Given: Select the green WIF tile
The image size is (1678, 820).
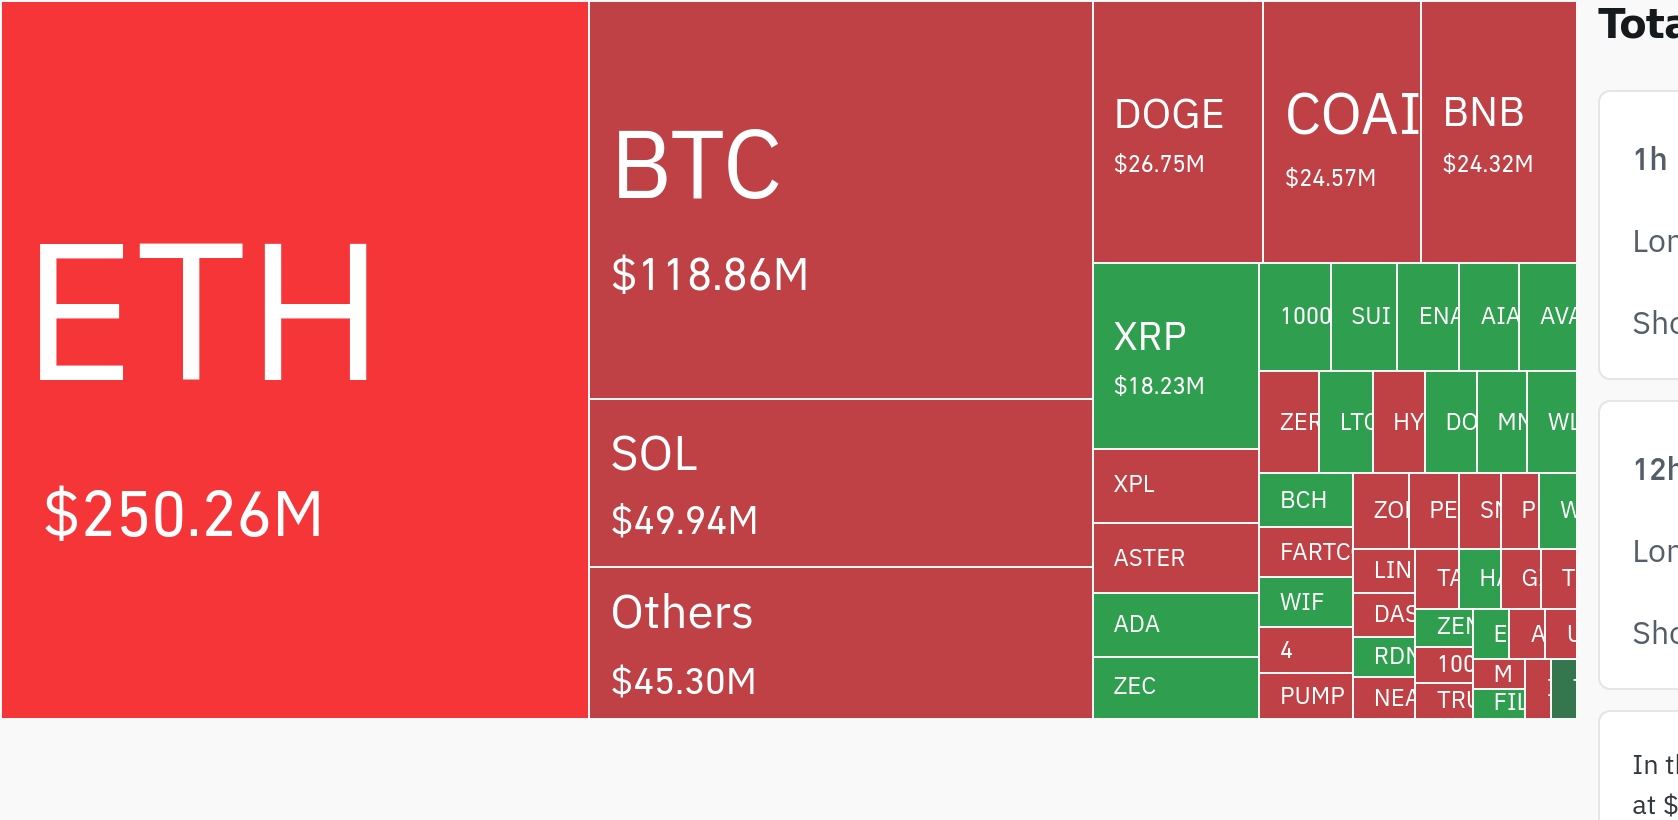Looking at the screenshot, I should [x=1305, y=602].
